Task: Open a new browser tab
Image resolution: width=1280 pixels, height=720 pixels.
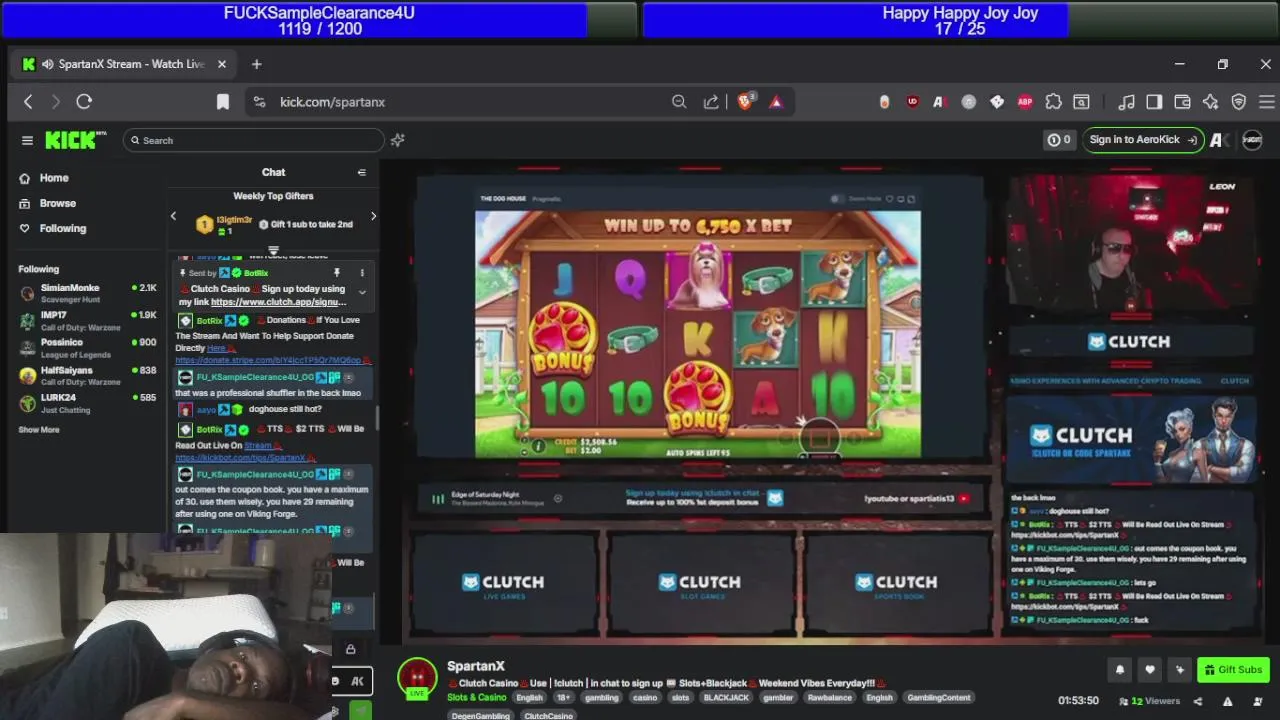Action: tap(256, 64)
